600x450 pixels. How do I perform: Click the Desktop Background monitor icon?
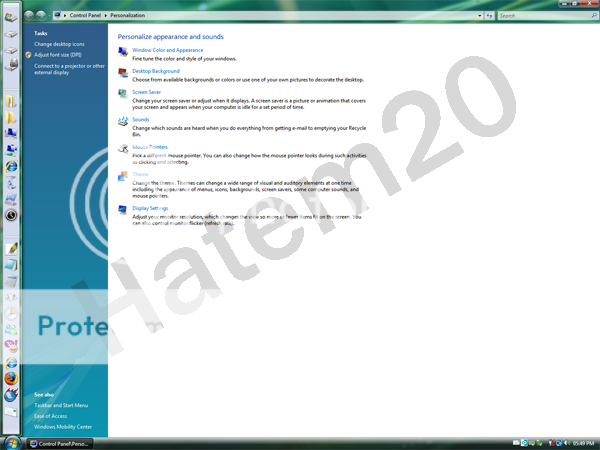click(x=123, y=73)
